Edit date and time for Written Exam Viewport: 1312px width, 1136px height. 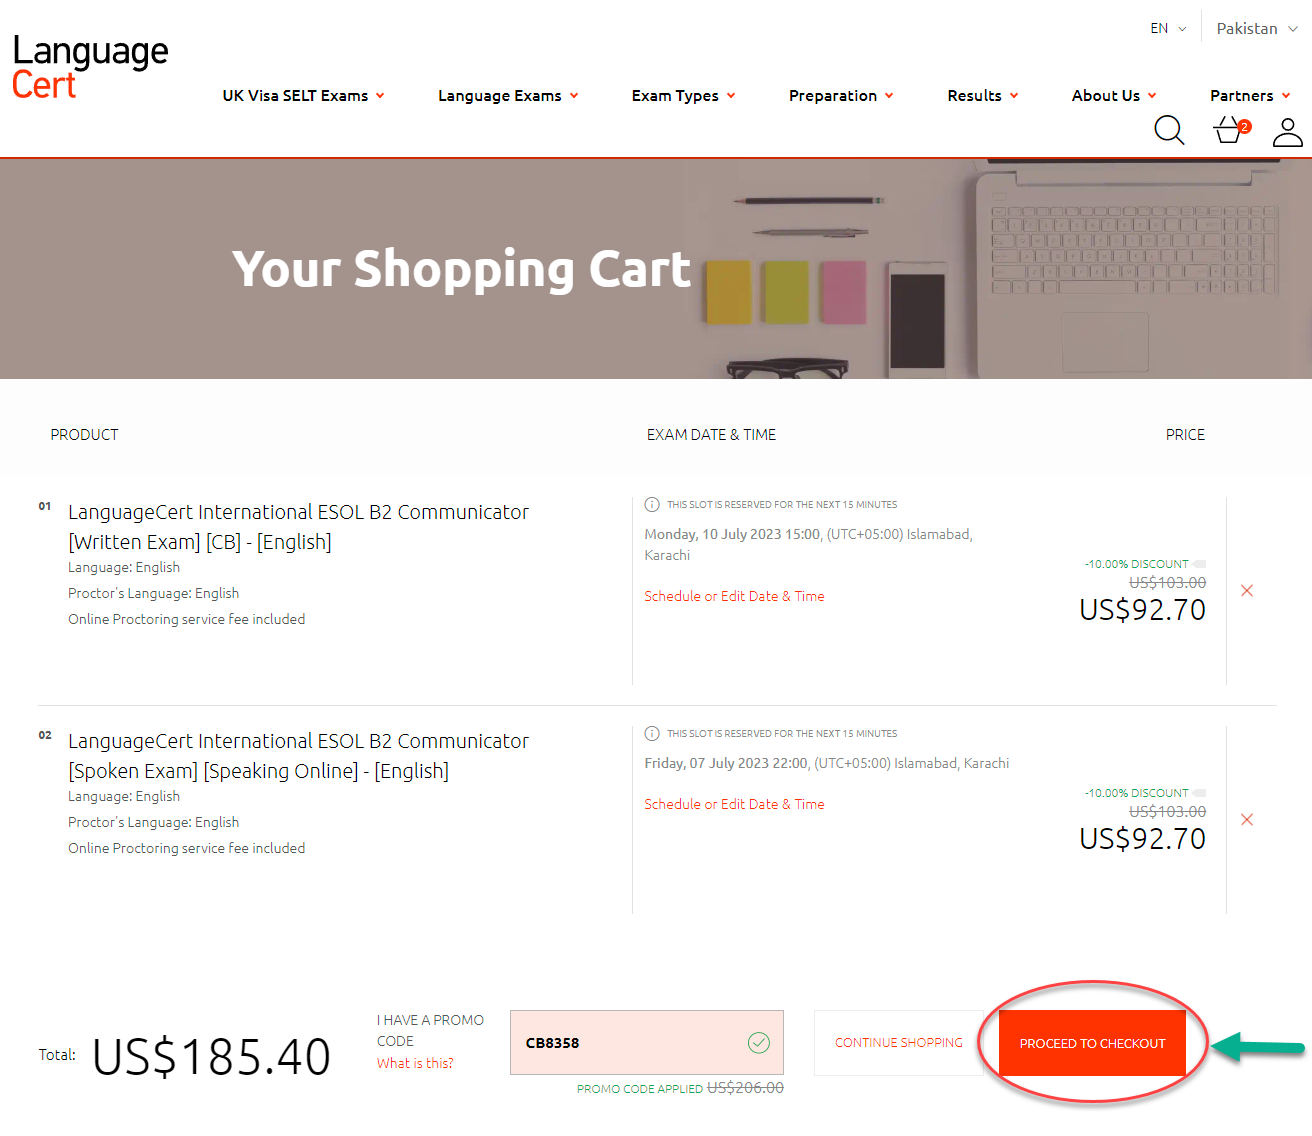[x=734, y=596]
